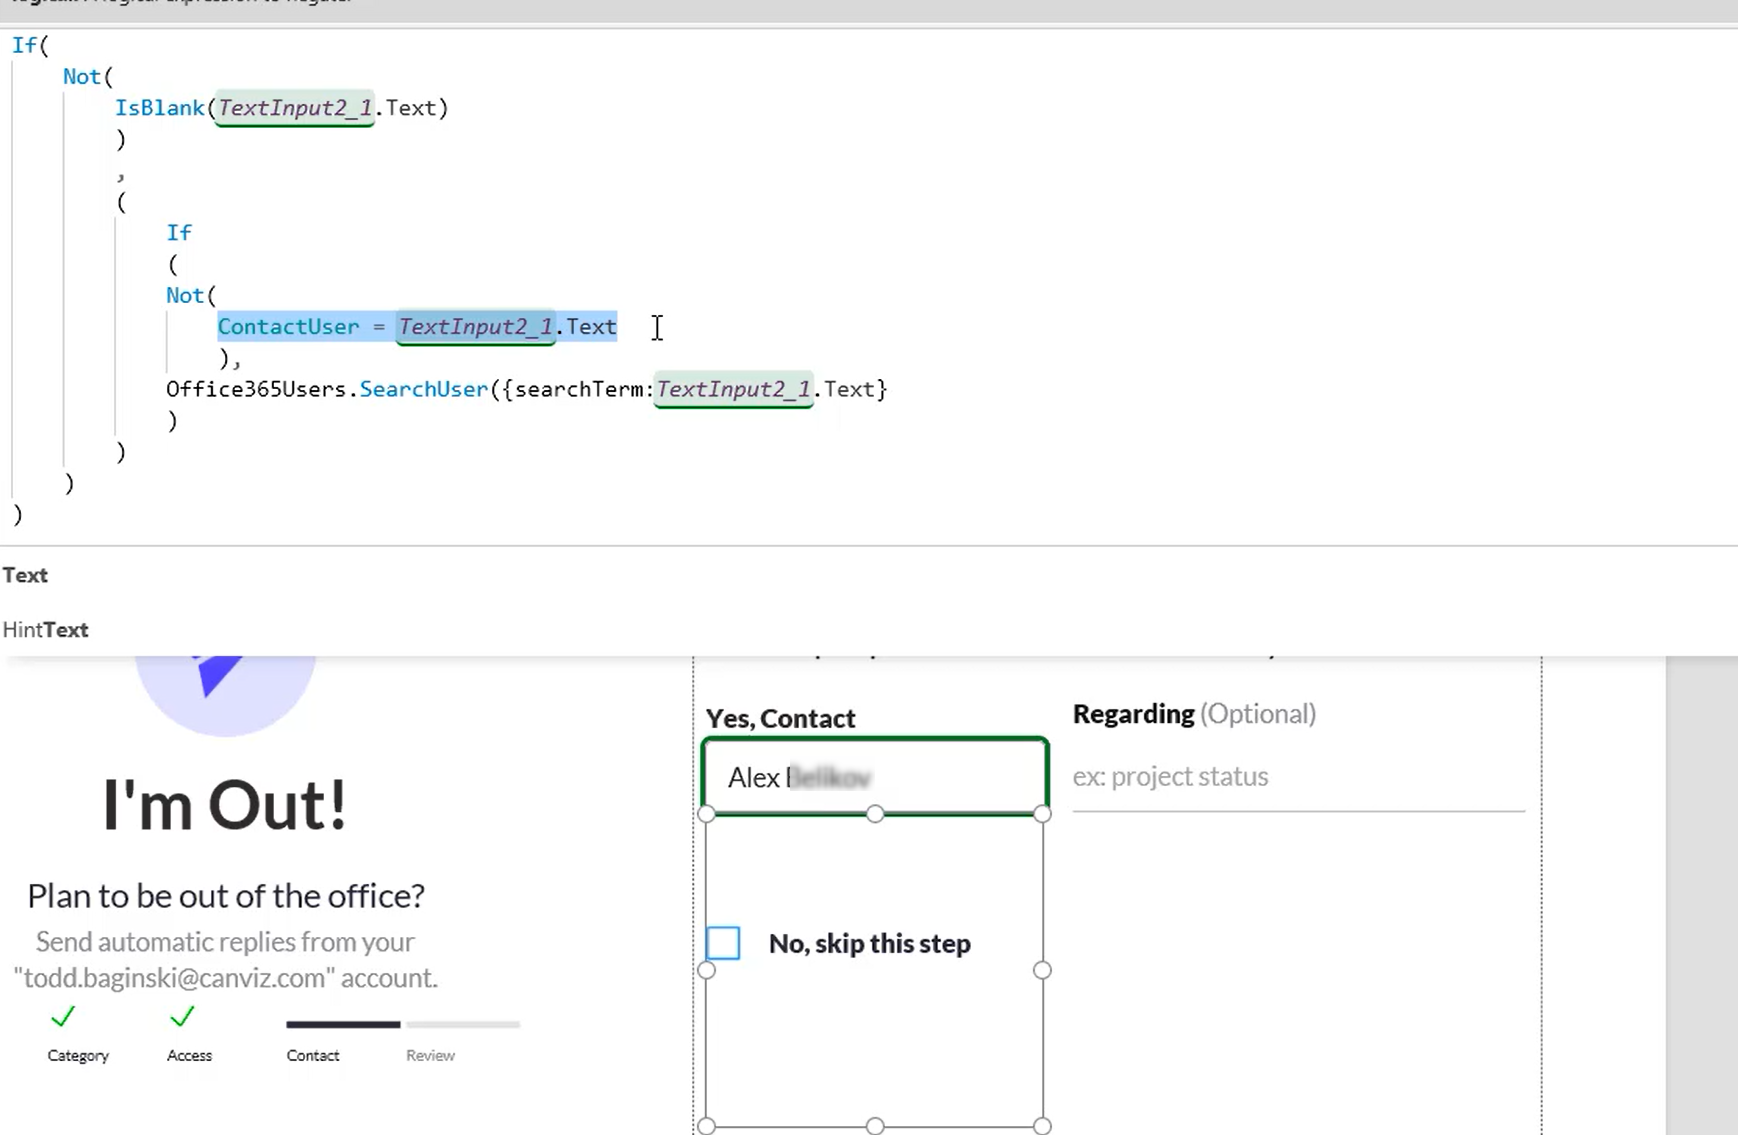Click the green checkmark above Access
Viewport: 1738px width, 1135px height.
point(182,1017)
